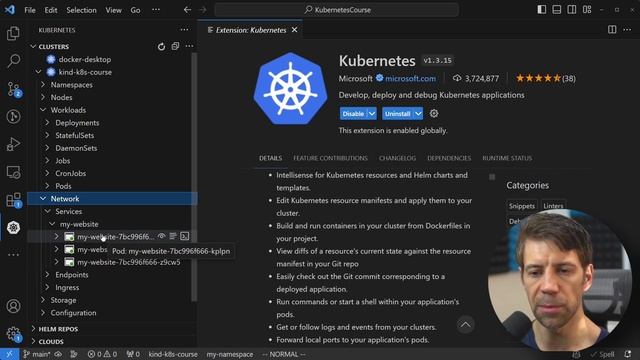Click my-namespace in the status bar

[230, 354]
